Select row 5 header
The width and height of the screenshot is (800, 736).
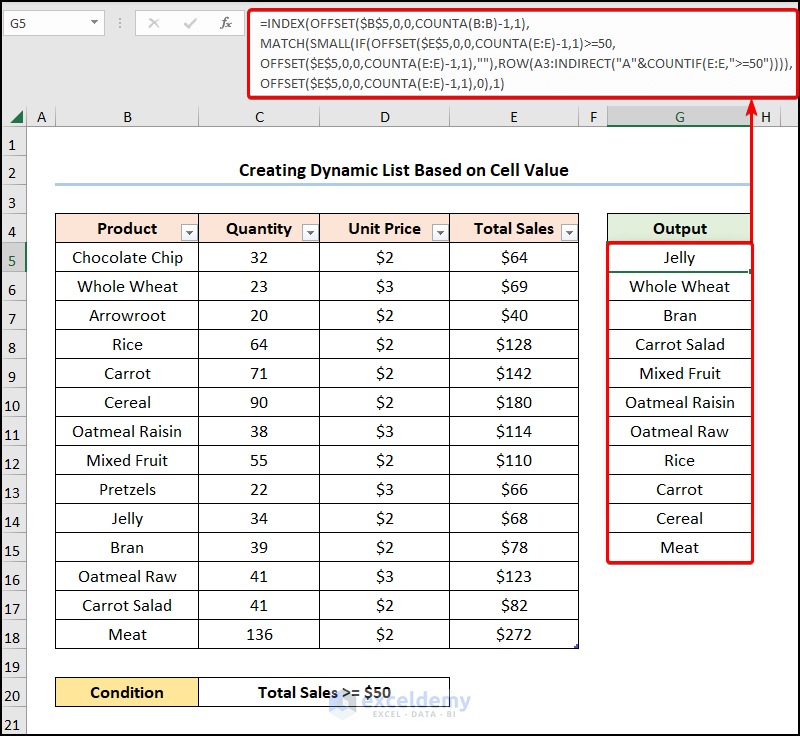13,258
